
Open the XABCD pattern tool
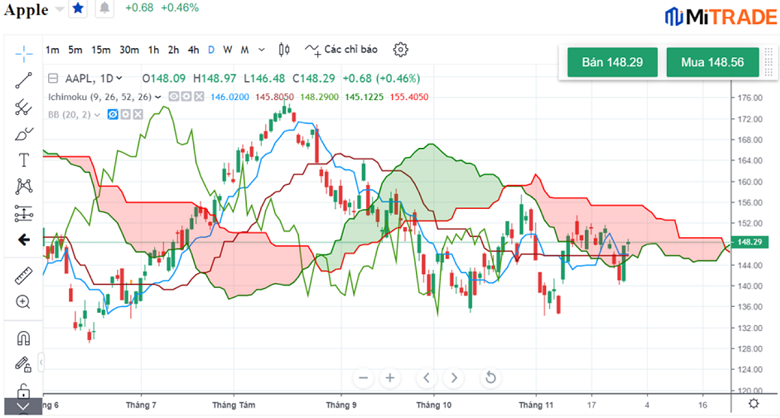pos(23,187)
